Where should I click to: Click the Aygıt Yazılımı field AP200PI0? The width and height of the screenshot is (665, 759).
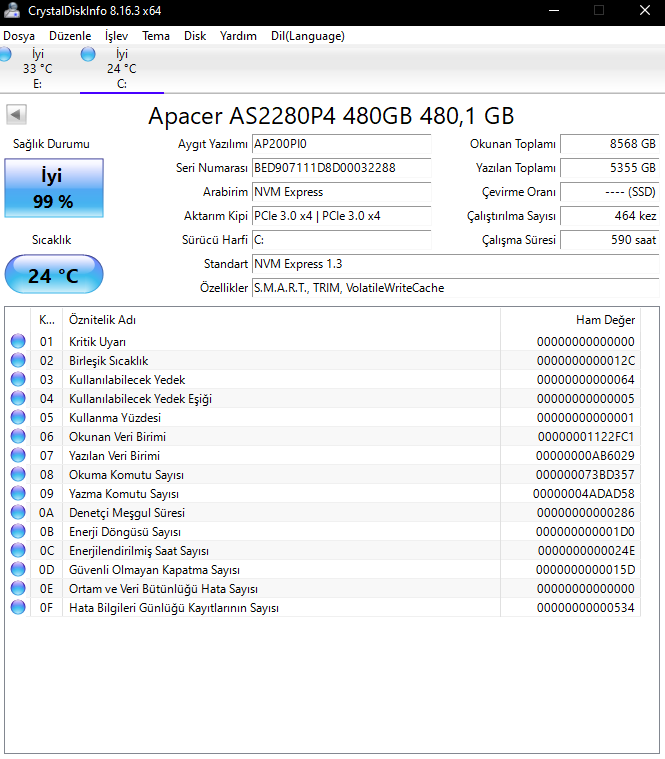coord(342,144)
